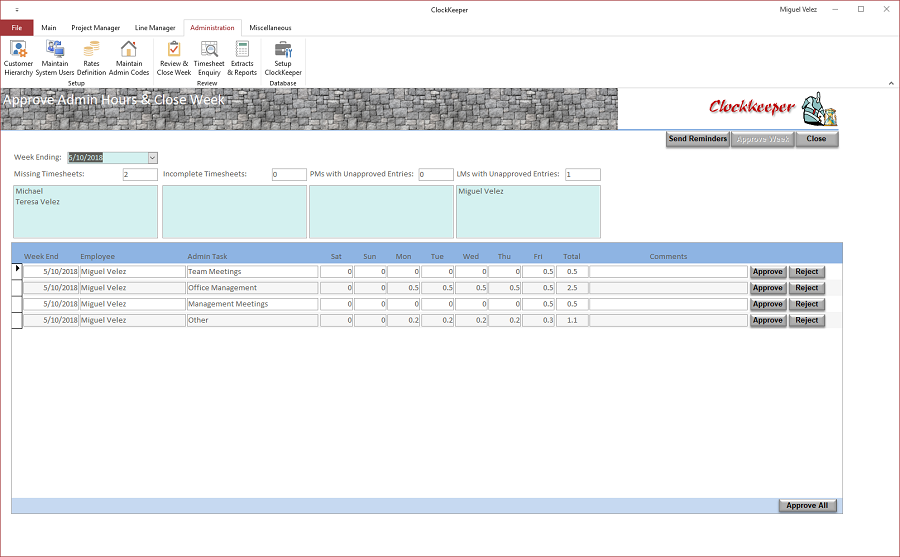This screenshot has width=900, height=557.
Task: Open quick access toolbar customize arrow
Action: tap(17, 10)
